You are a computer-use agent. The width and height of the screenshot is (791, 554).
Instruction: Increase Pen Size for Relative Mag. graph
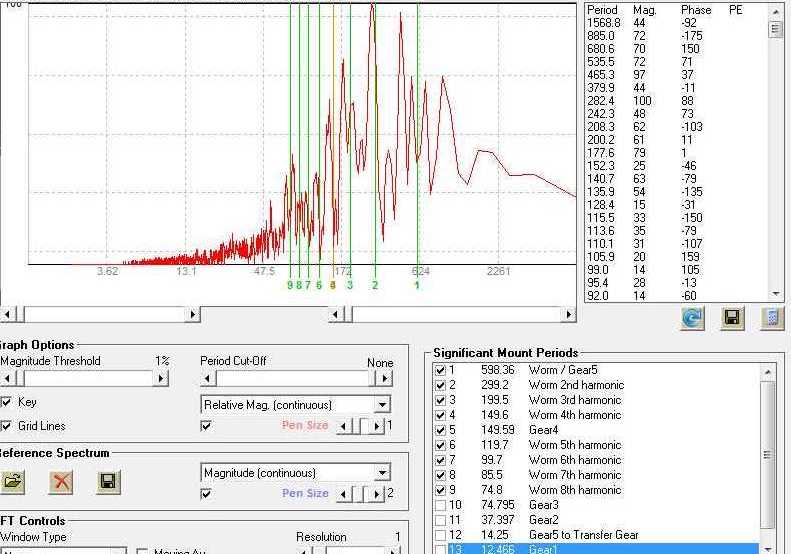pyautogui.click(x=378, y=426)
